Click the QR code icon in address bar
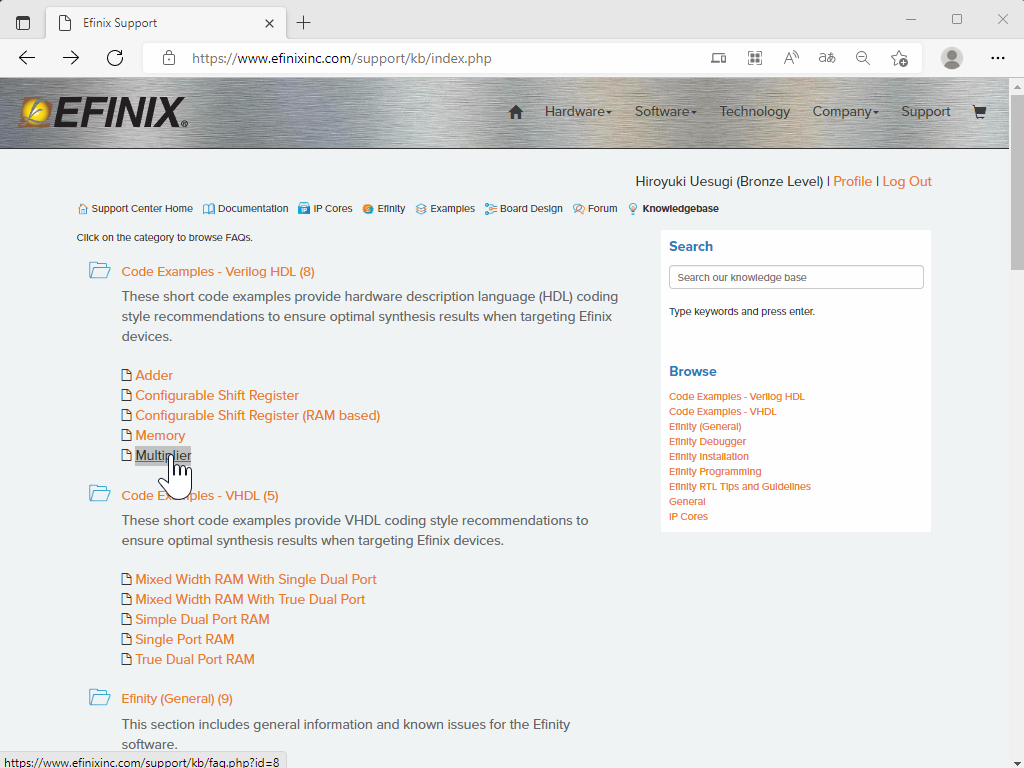The height and width of the screenshot is (768, 1024). coord(755,58)
